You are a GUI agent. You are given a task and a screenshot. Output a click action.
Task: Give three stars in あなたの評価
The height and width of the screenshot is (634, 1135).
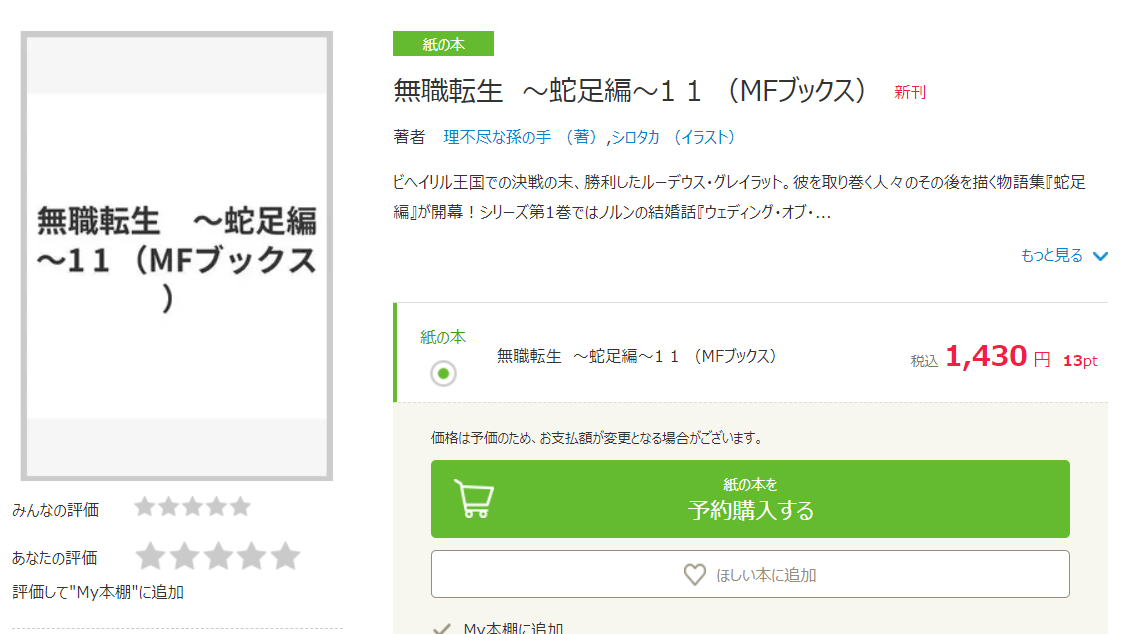(218, 556)
